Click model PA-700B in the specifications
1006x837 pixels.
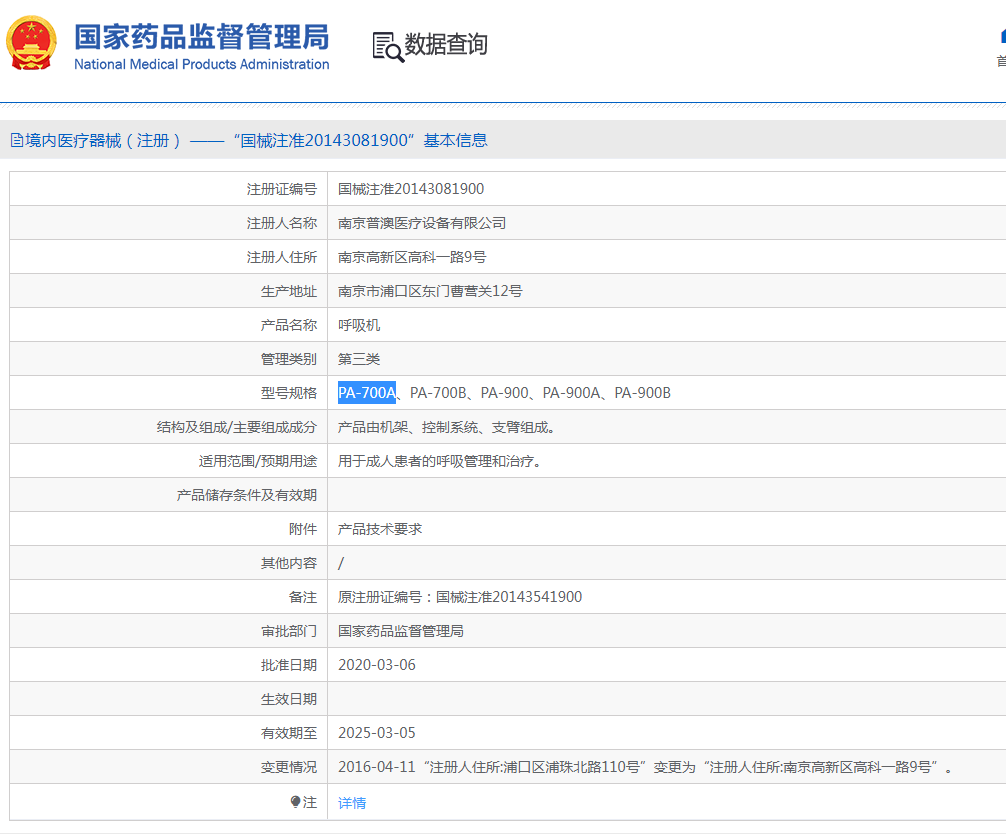point(438,393)
